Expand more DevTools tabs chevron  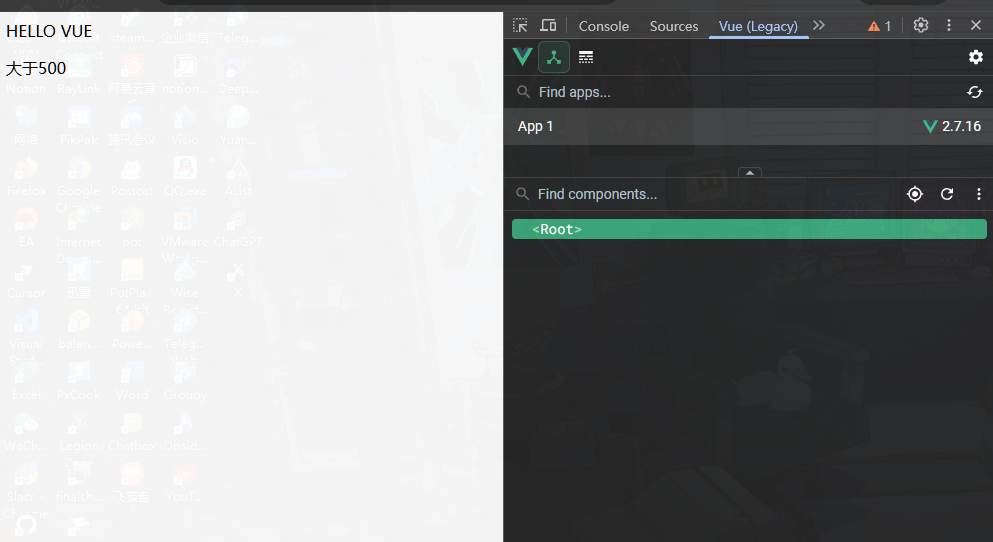[x=819, y=25]
